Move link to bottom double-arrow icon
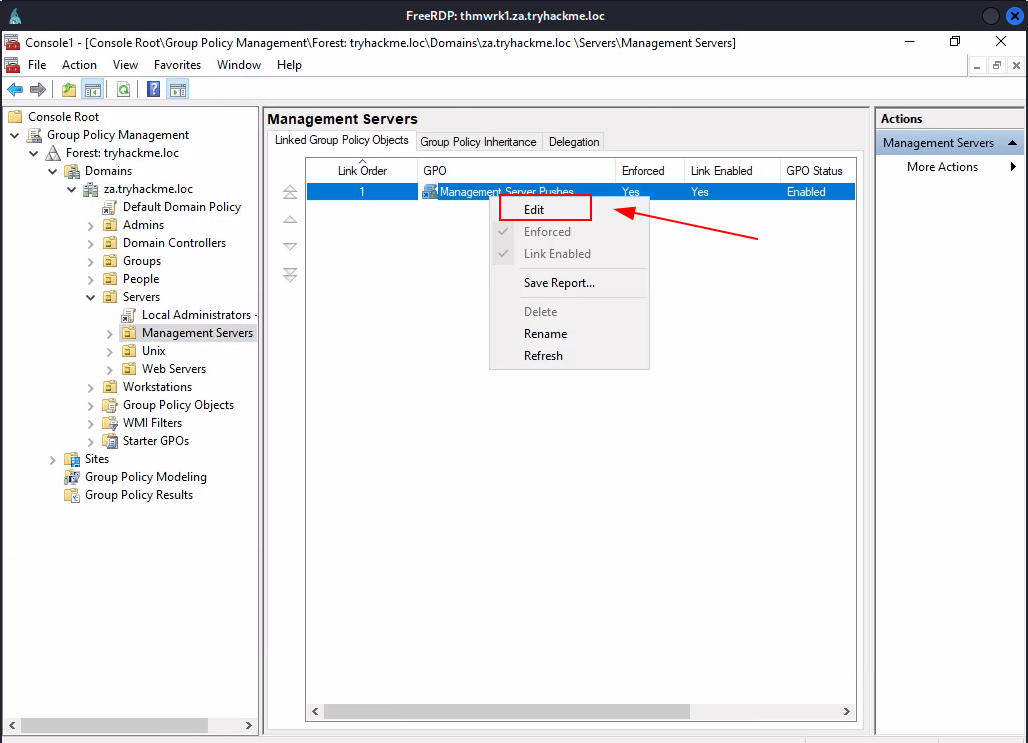Image resolution: width=1028 pixels, height=743 pixels. pos(290,274)
